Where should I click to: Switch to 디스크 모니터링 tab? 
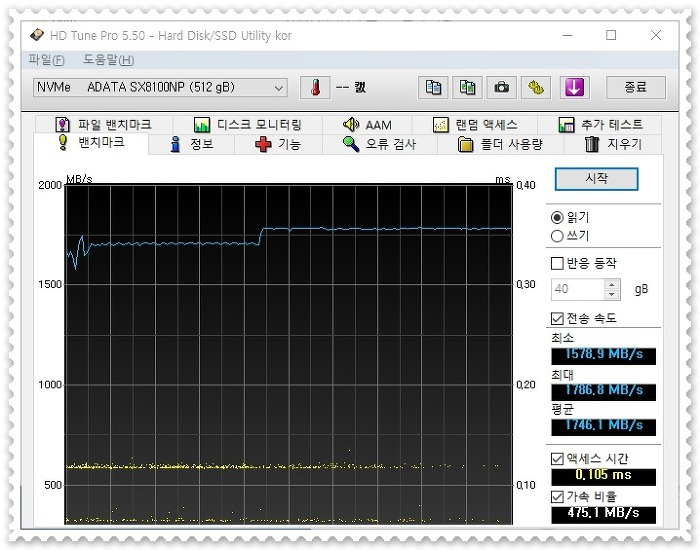(x=248, y=125)
